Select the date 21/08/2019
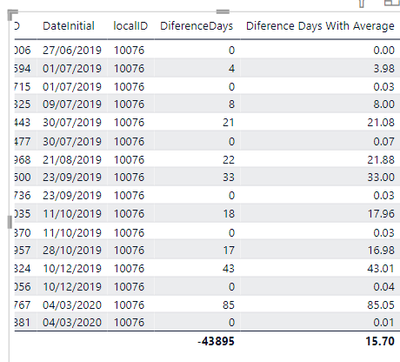Viewport: 400px width, 362px height. (x=72, y=160)
